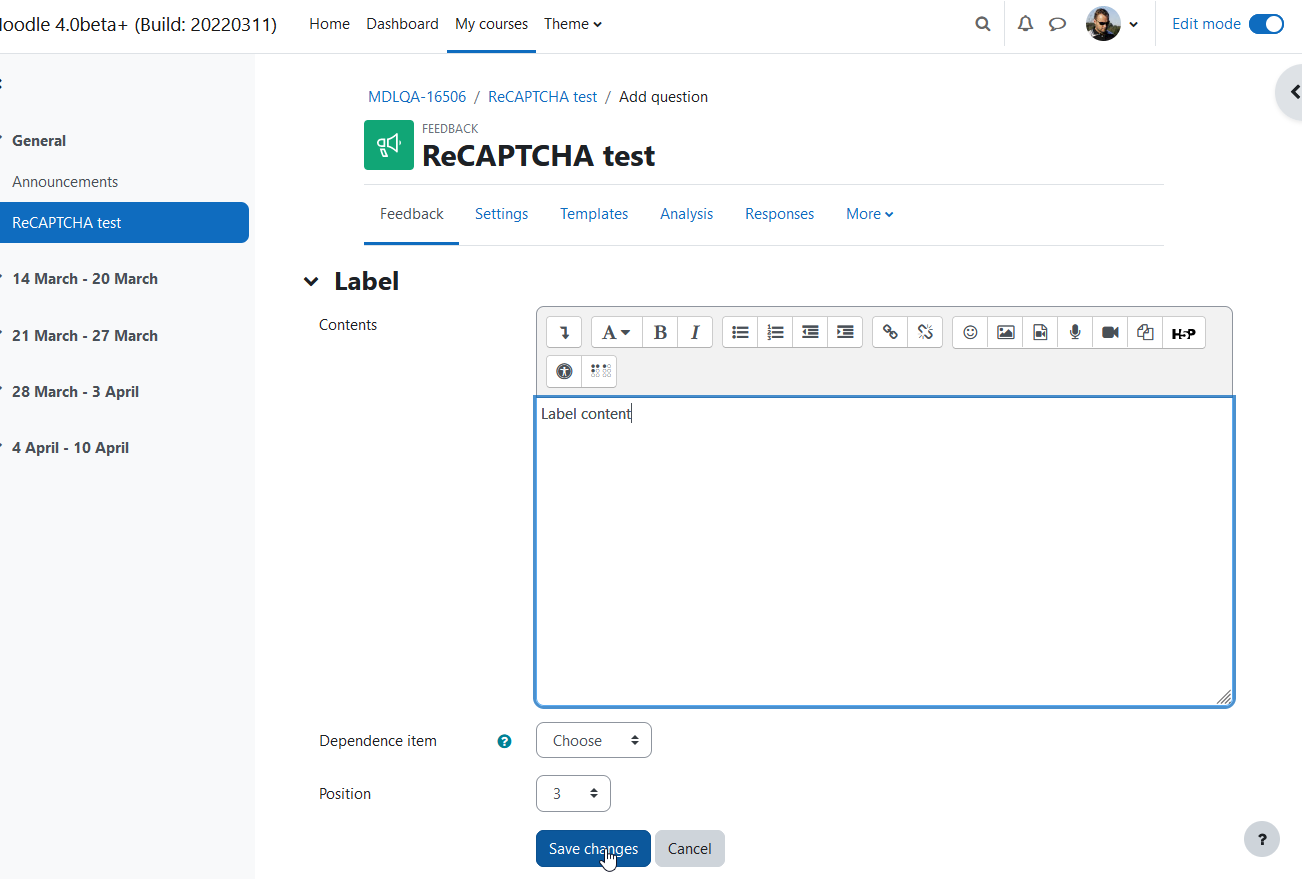The width and height of the screenshot is (1302, 879).
Task: Open the manage files tool
Action: pos(1145,332)
